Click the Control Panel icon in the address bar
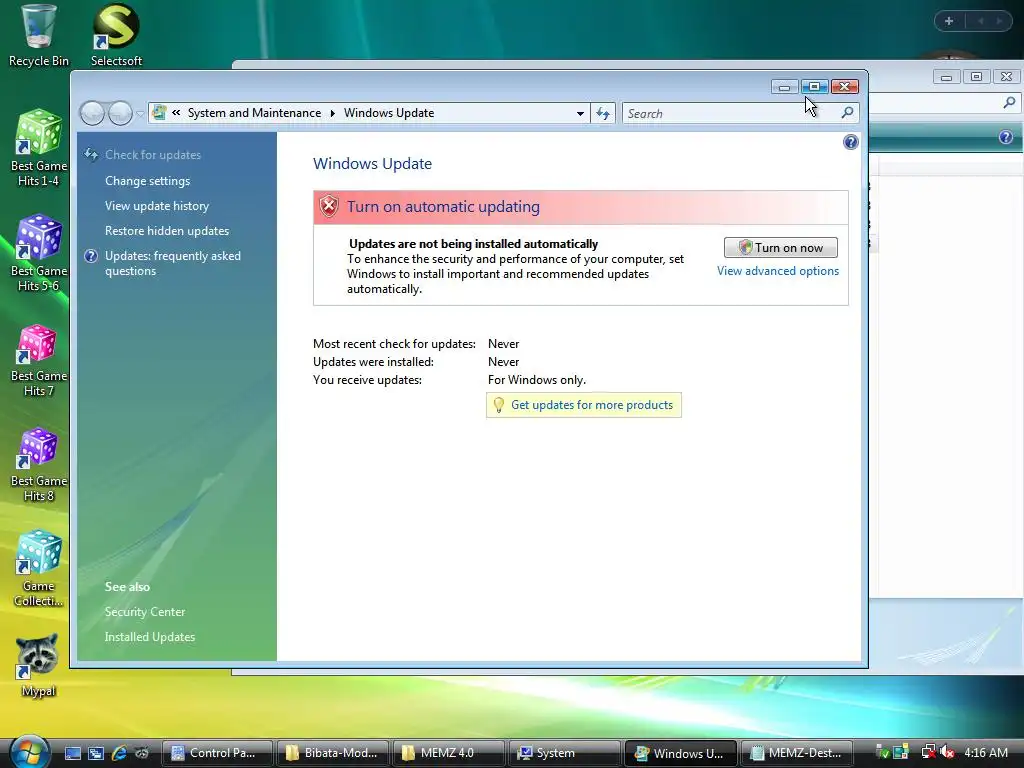 159,112
